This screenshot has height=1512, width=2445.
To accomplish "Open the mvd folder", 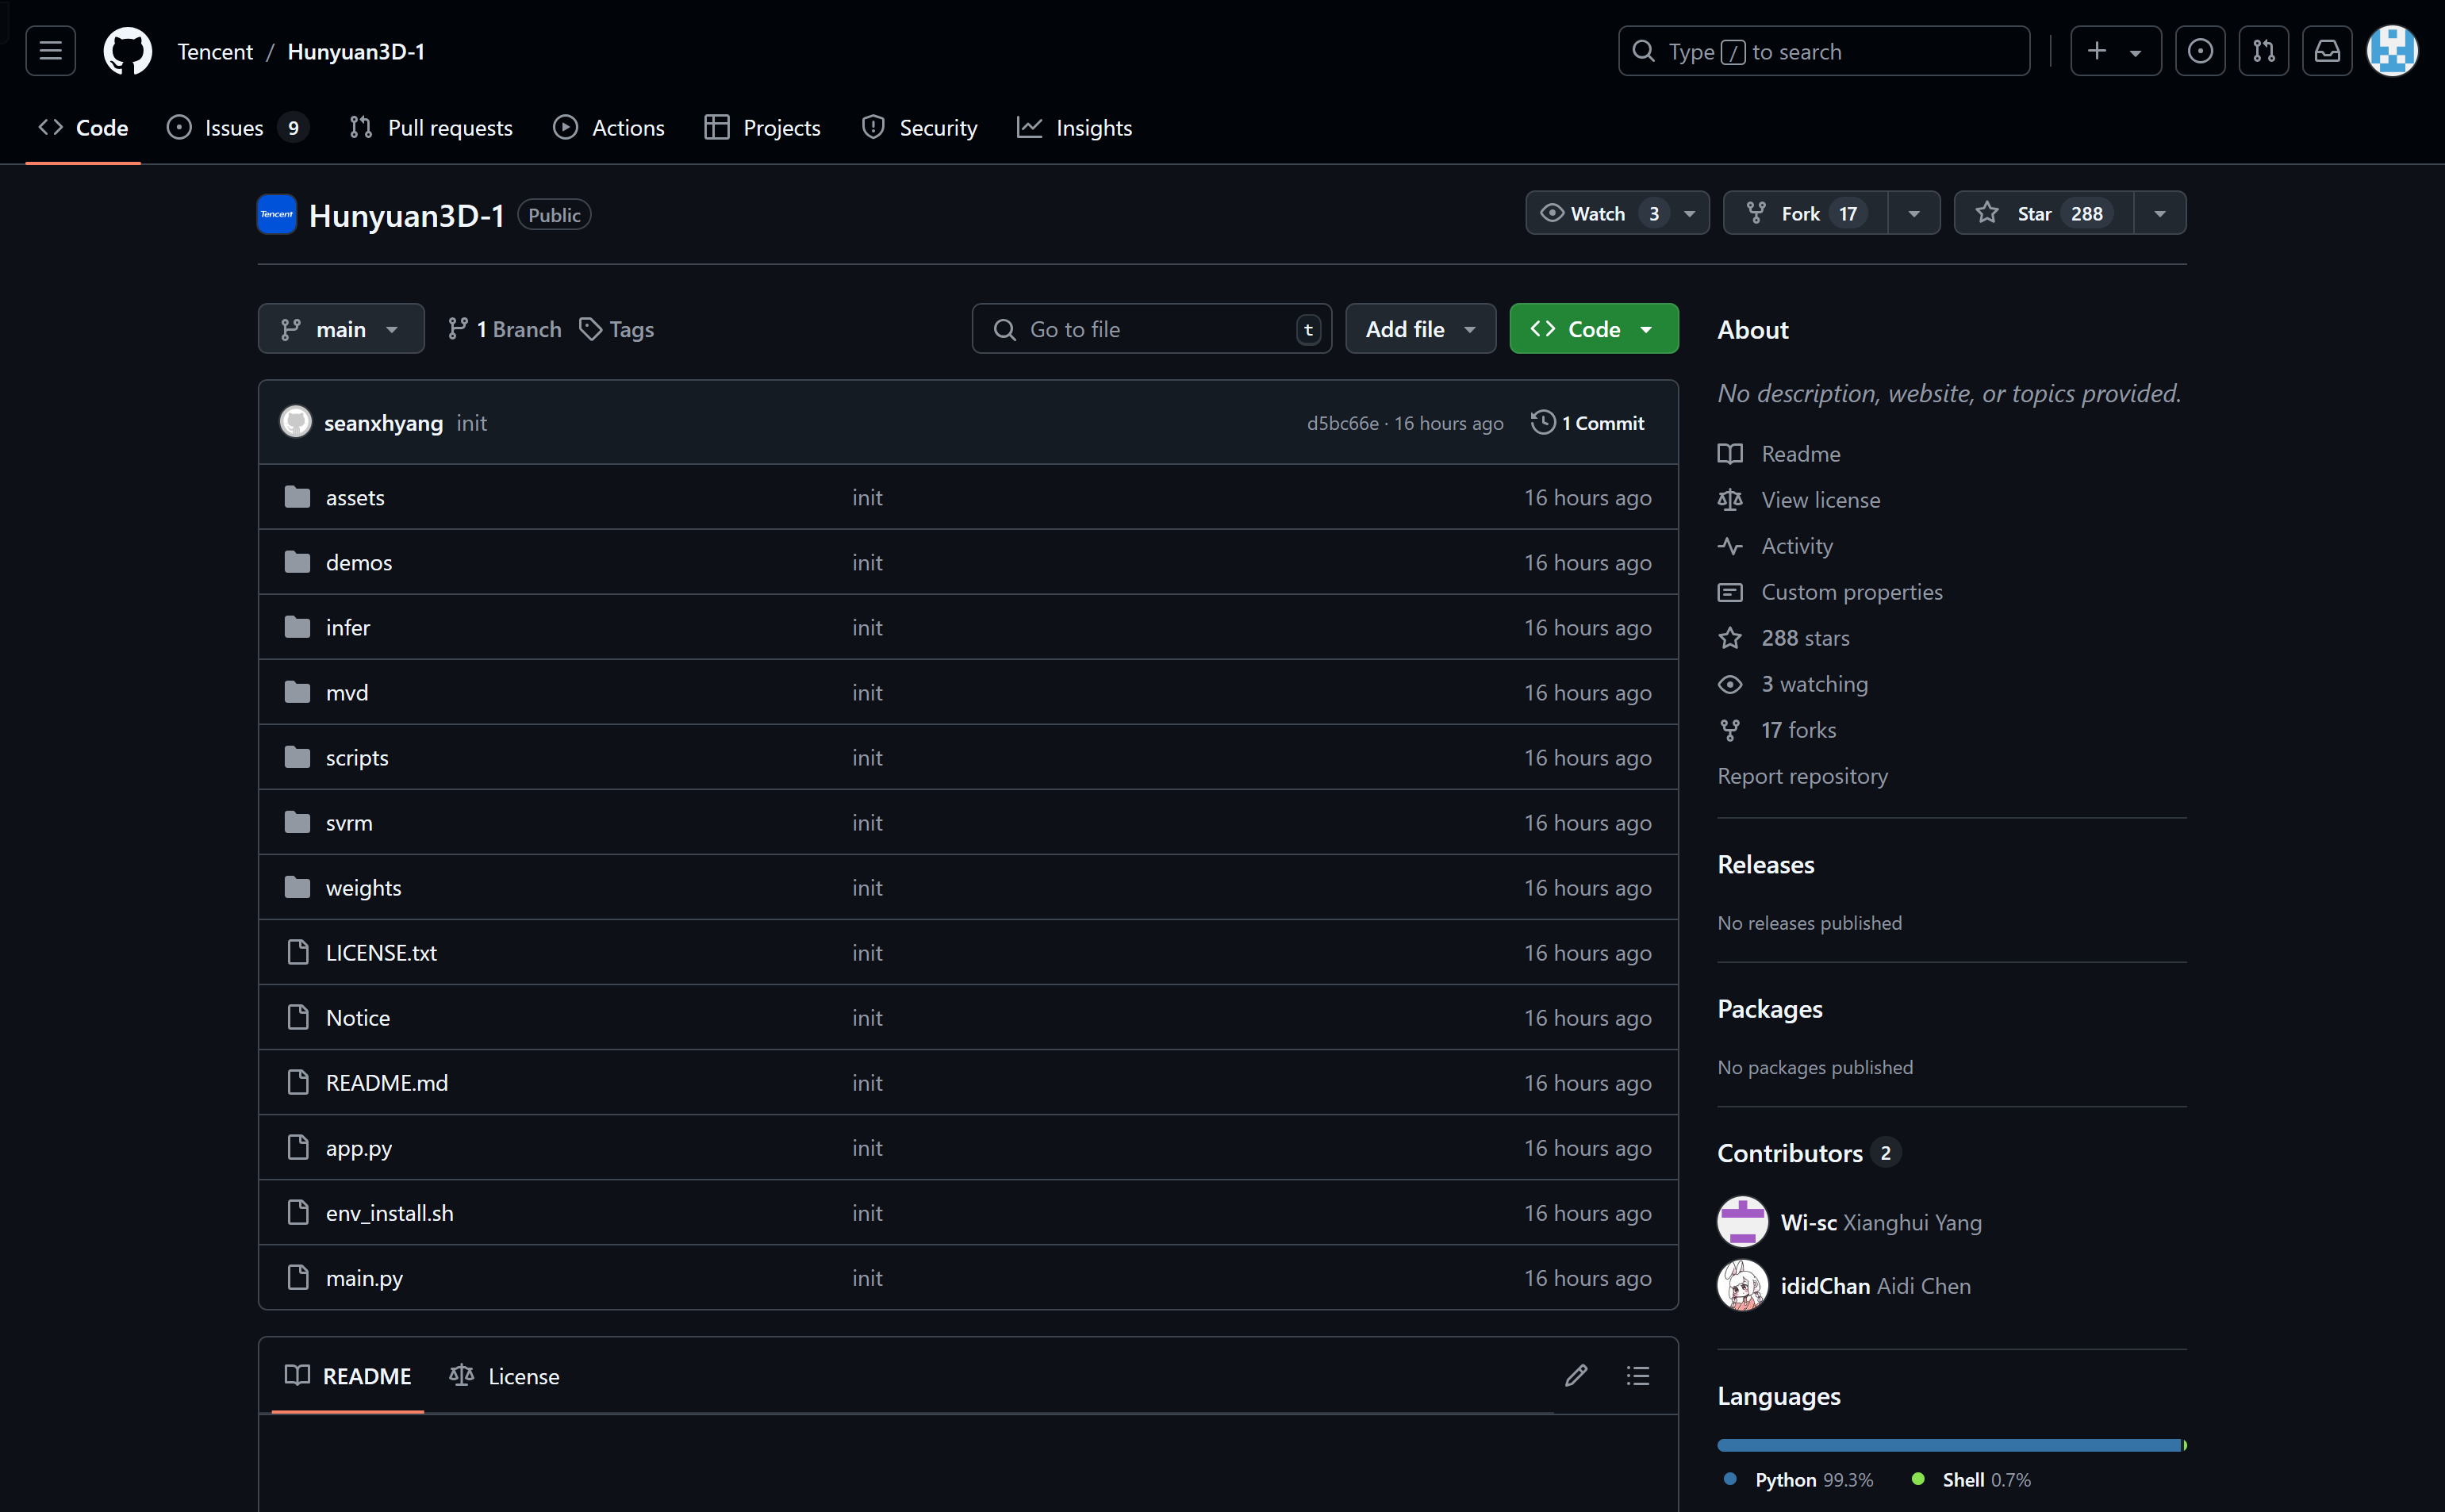I will (x=347, y=692).
